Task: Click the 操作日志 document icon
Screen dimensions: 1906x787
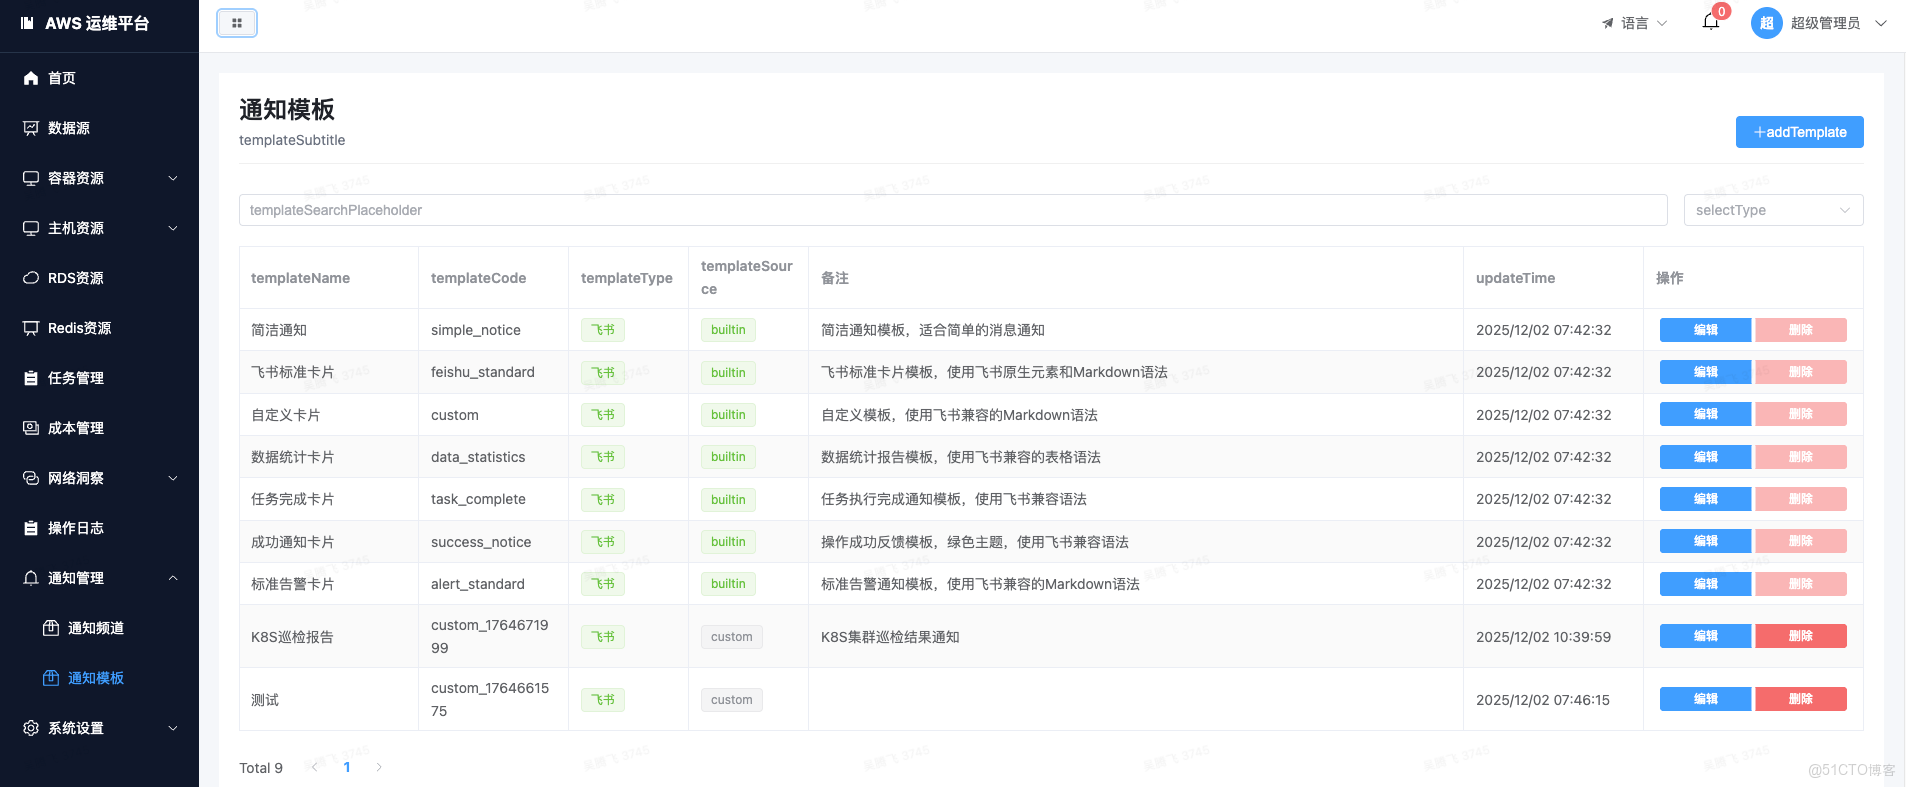Action: click(x=31, y=528)
